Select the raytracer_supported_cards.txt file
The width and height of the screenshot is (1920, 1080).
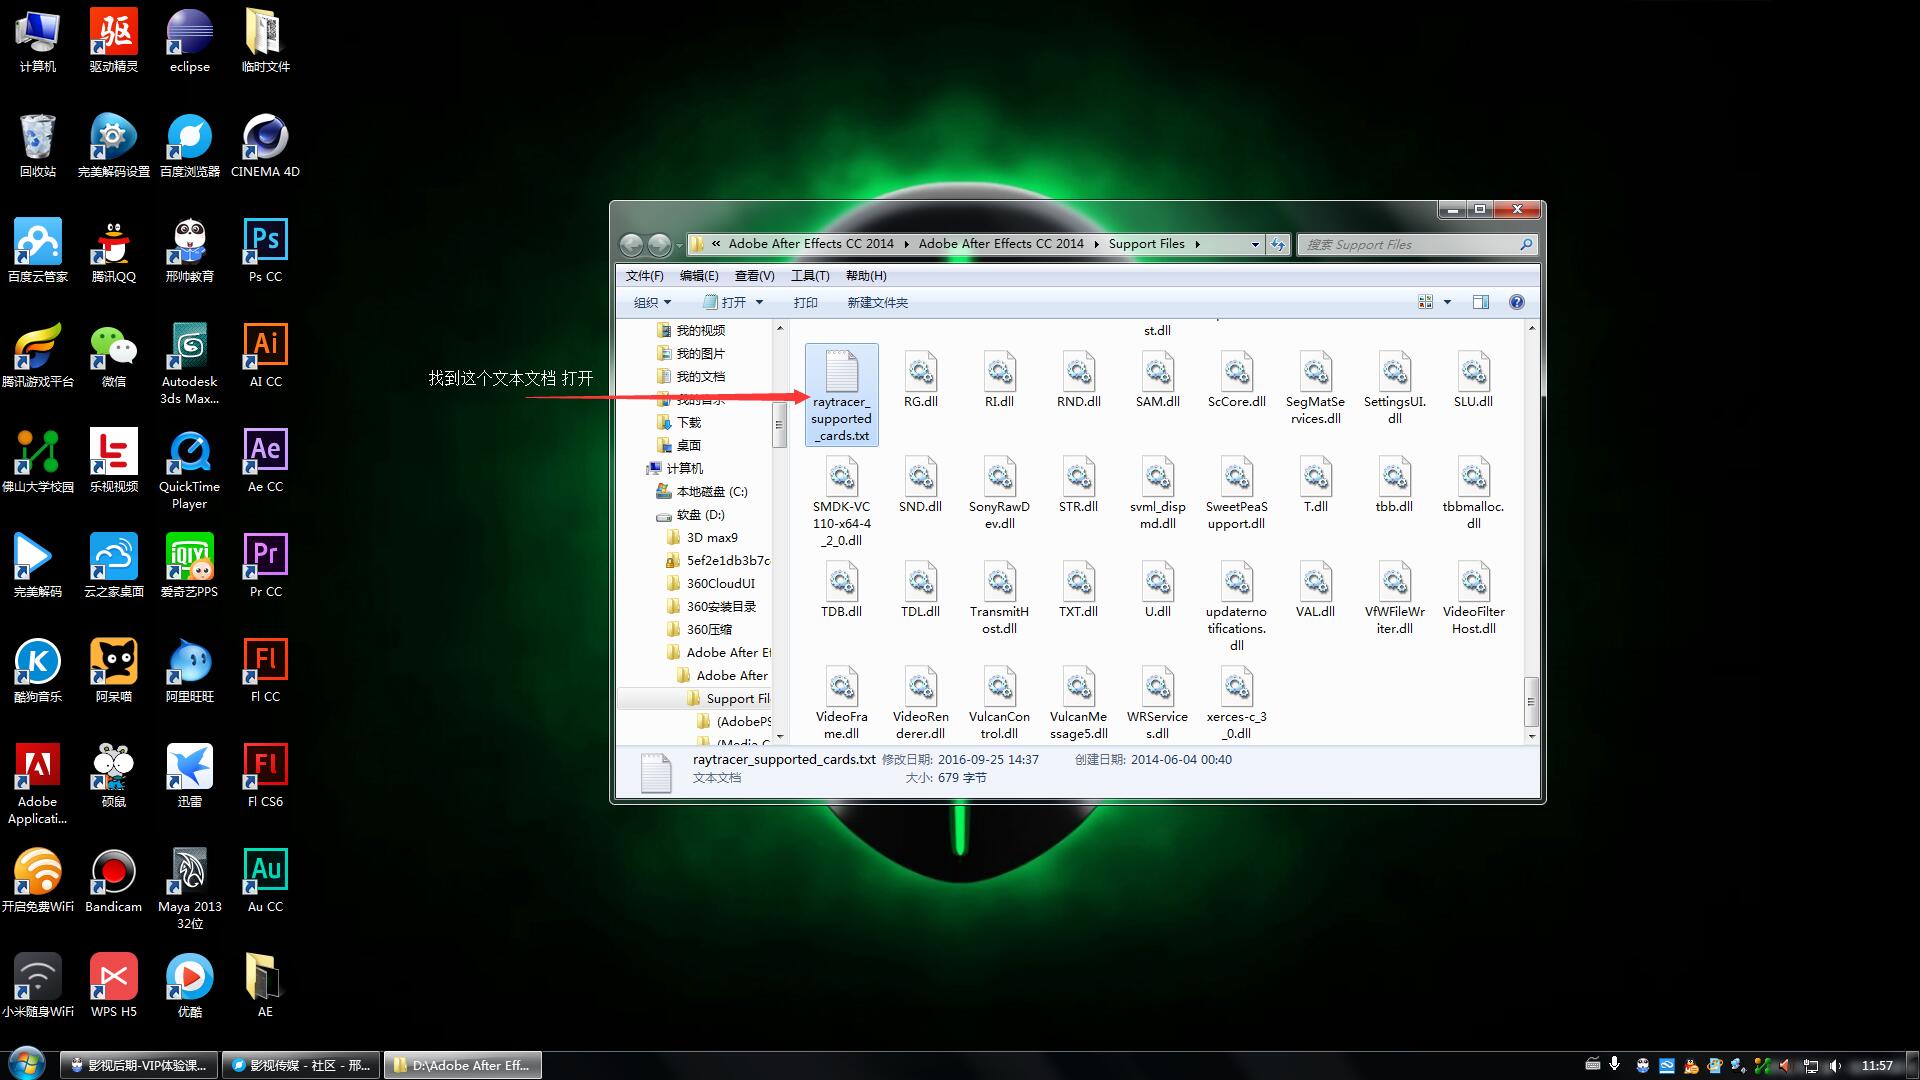pos(841,394)
